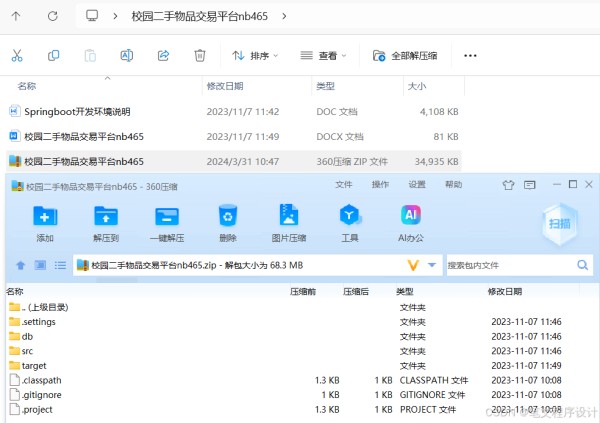Select Springboot开发环境说明 DOC file

click(233, 112)
